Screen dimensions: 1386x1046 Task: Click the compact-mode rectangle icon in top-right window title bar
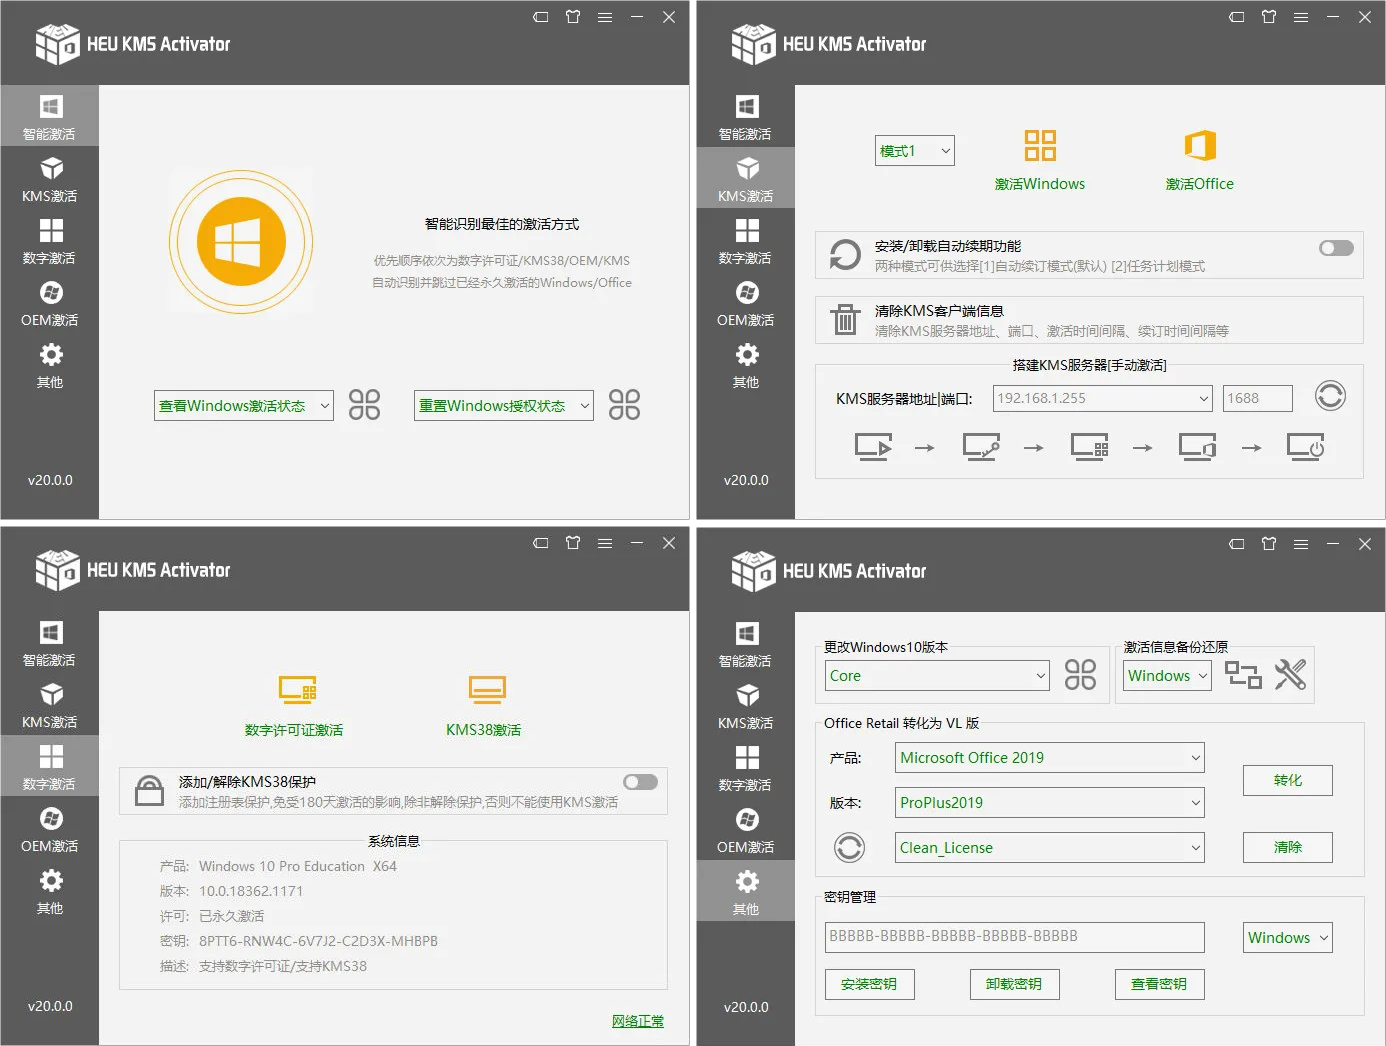pos(1237,17)
